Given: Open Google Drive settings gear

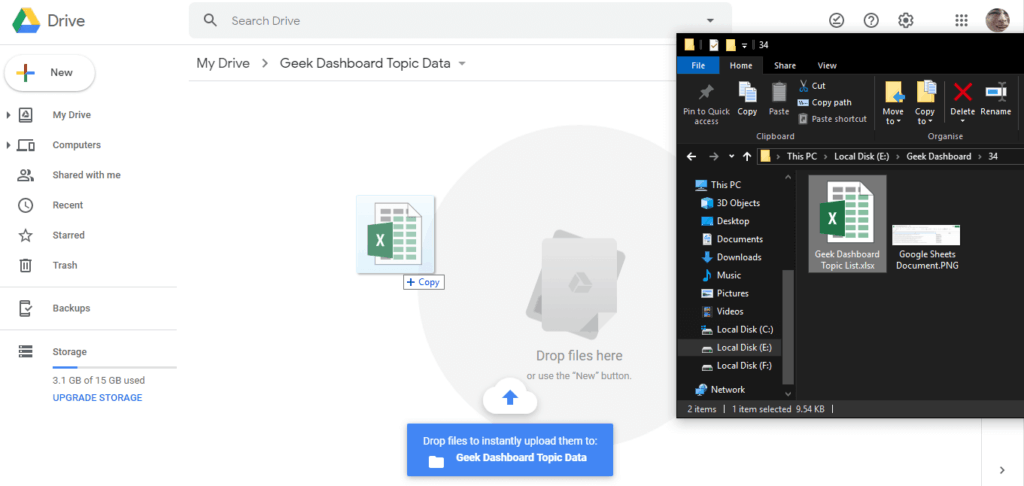Looking at the screenshot, I should pyautogui.click(x=905, y=20).
